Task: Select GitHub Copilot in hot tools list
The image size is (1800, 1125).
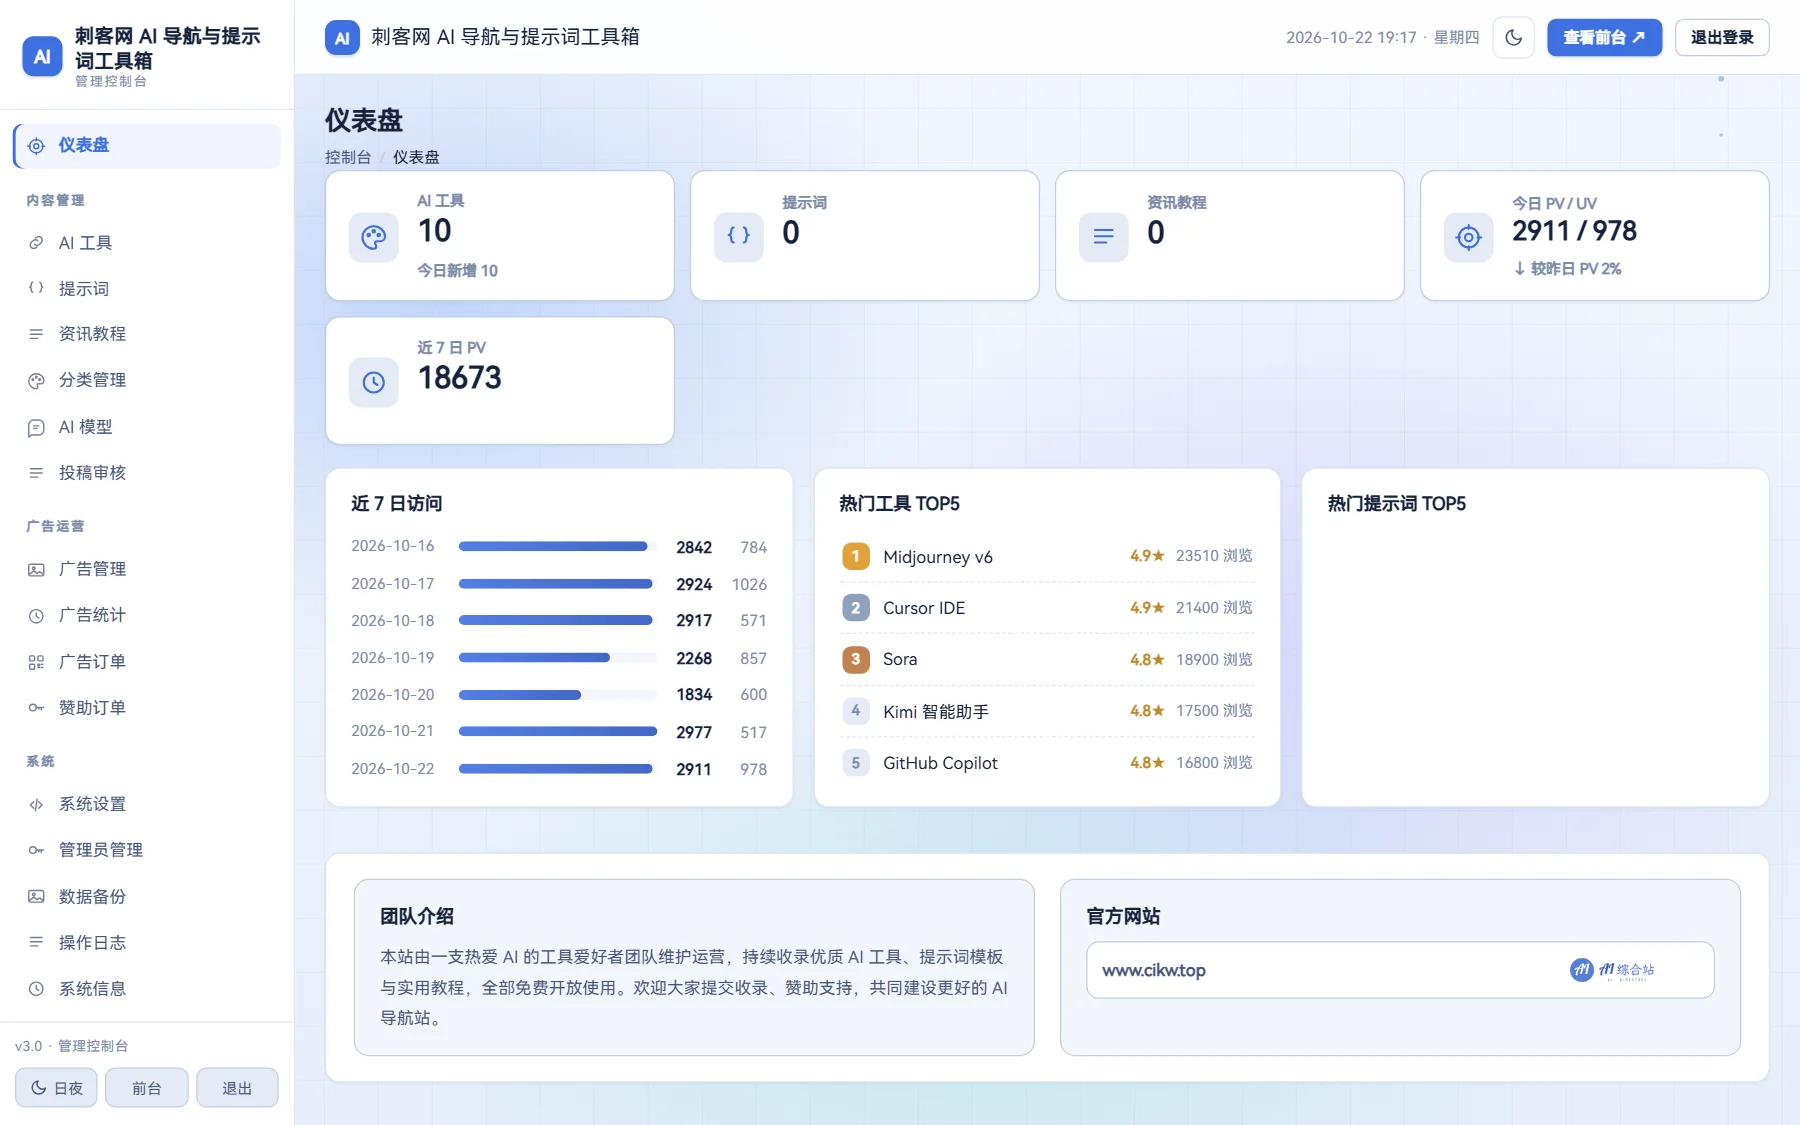Action: 1048,763
